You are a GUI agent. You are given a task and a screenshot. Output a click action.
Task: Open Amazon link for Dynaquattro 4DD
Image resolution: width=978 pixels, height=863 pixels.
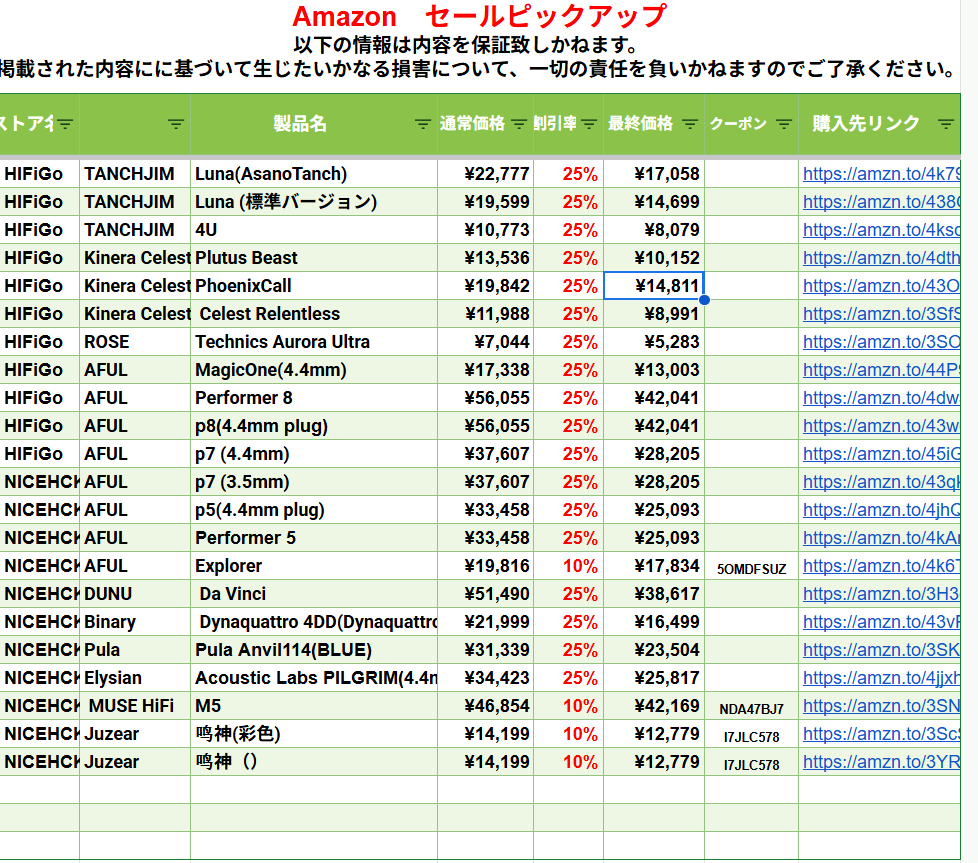click(x=881, y=622)
